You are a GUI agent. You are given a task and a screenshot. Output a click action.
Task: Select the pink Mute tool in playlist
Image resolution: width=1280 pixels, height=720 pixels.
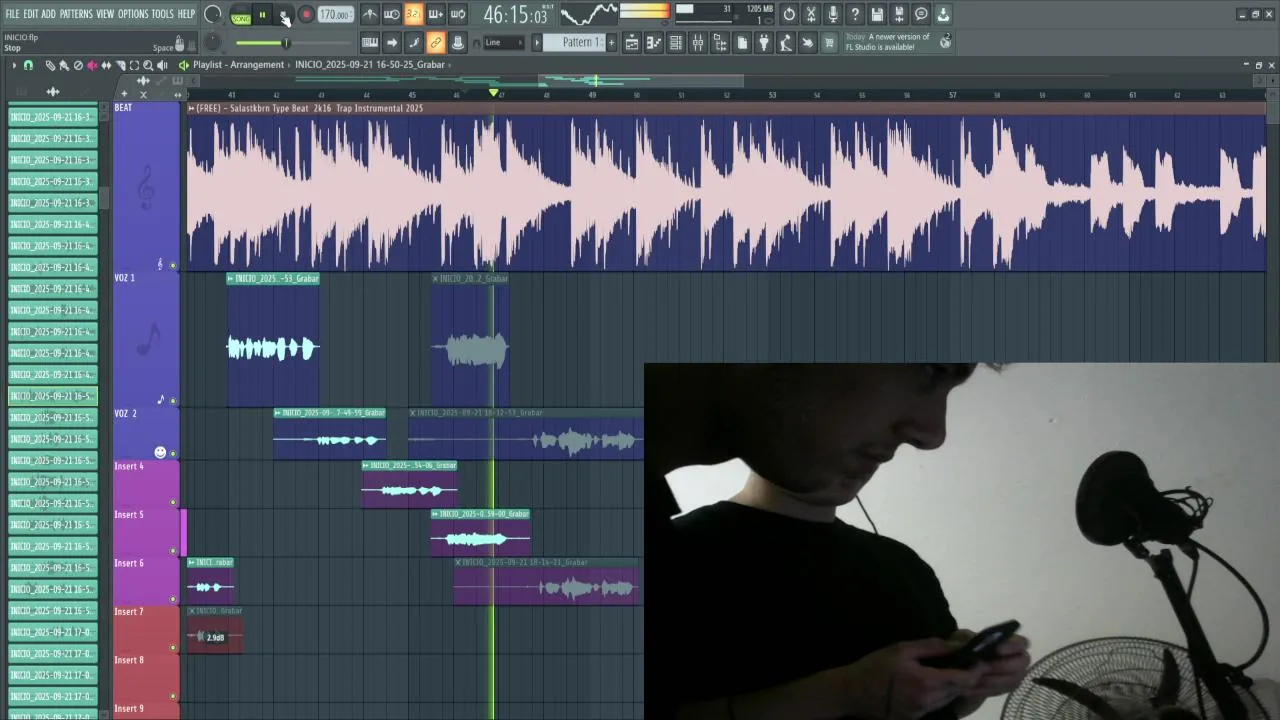click(92, 65)
